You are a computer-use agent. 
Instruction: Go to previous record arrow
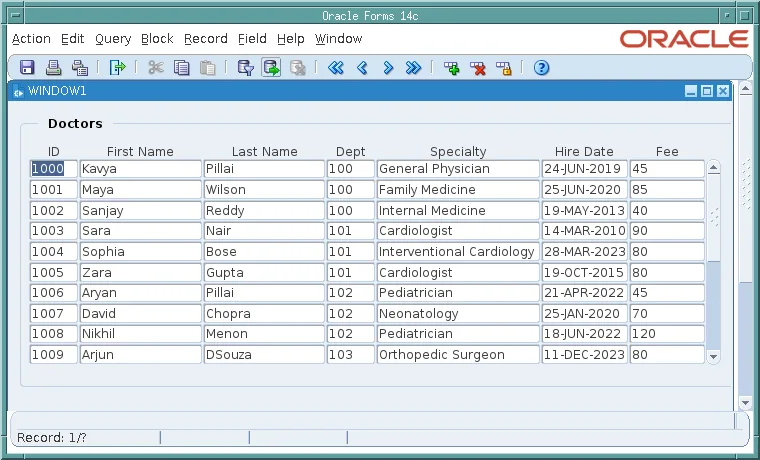coord(362,67)
